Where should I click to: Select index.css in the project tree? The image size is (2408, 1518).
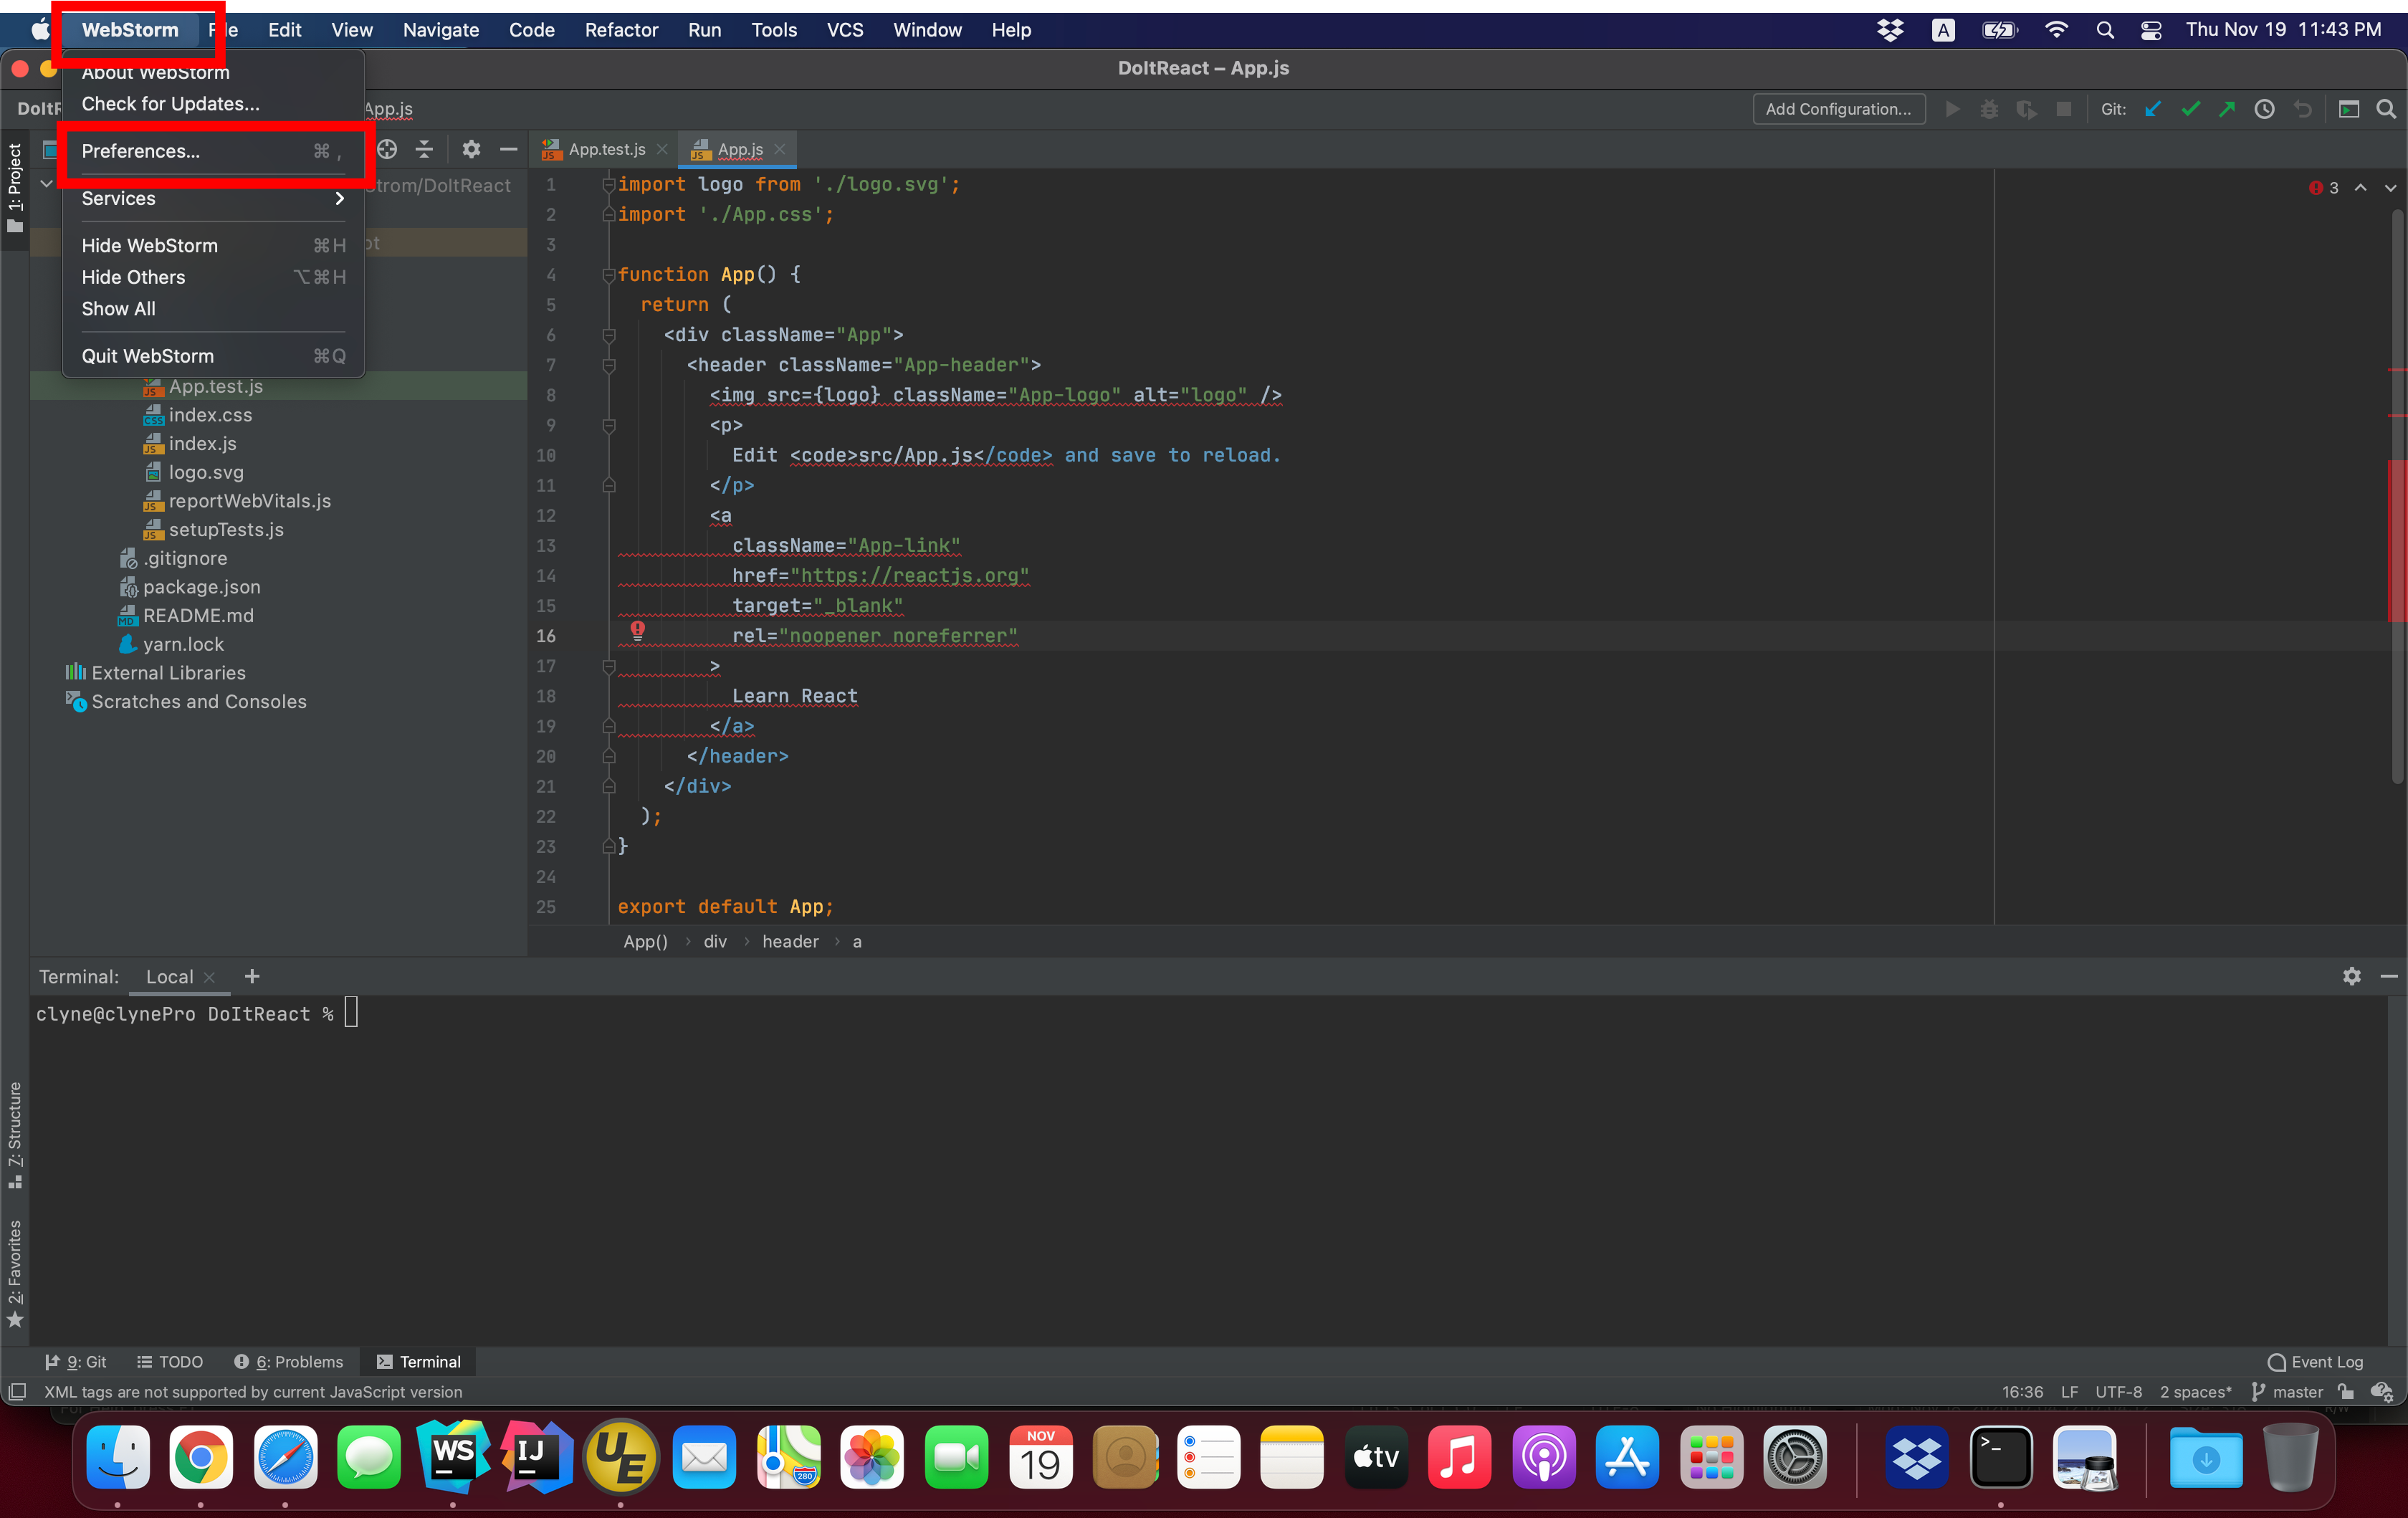(210, 415)
